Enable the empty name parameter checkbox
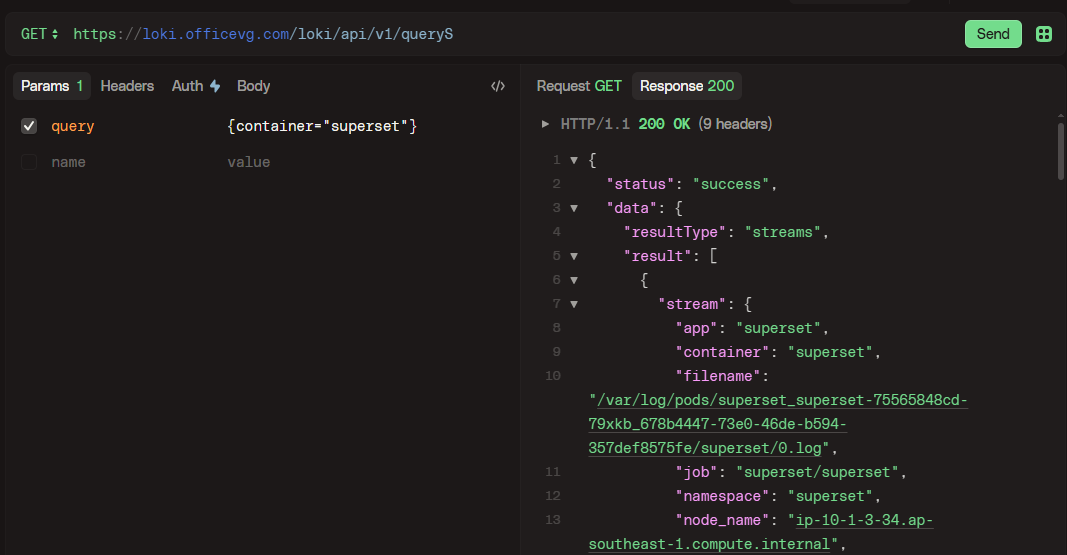1067x555 pixels. [x=29, y=162]
